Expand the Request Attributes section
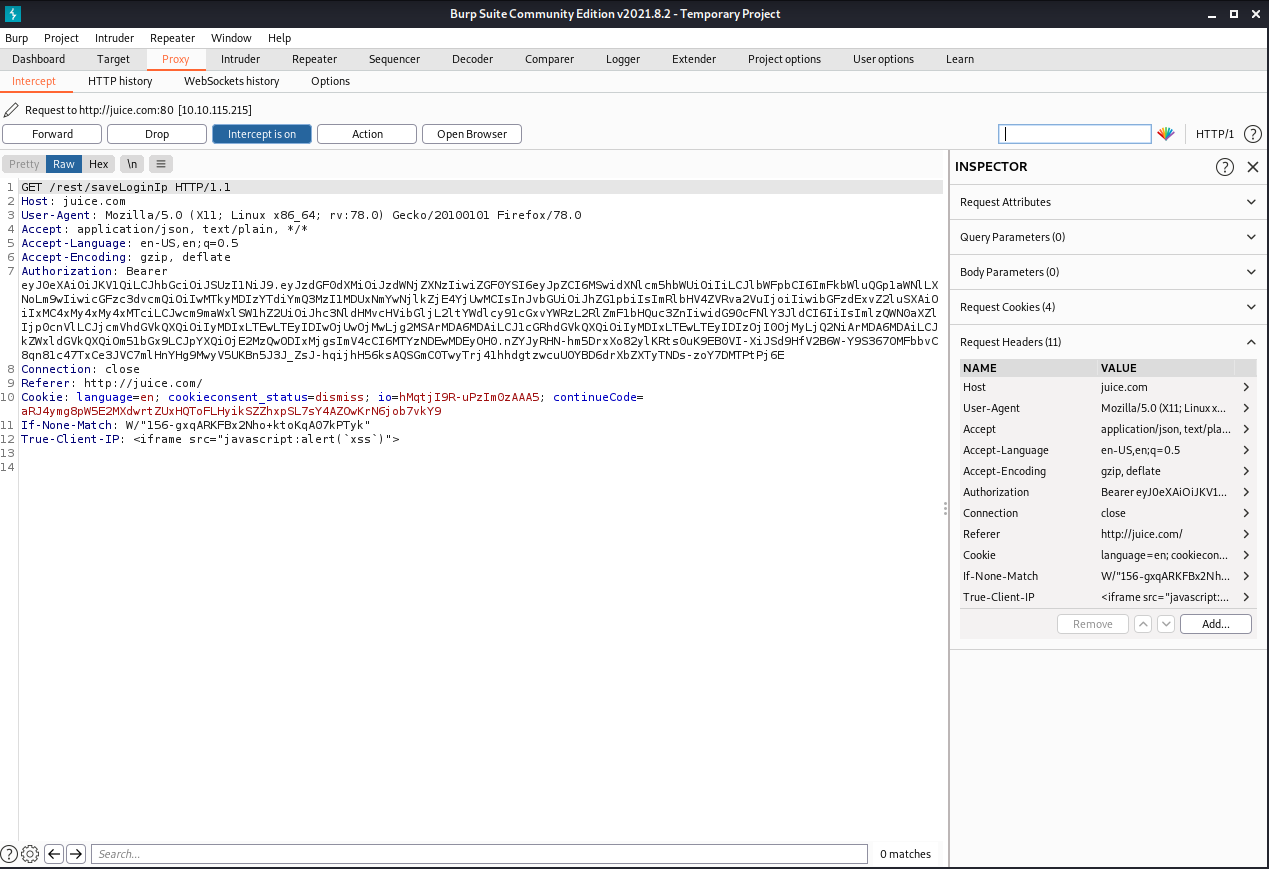The width and height of the screenshot is (1269, 869). [1109, 202]
